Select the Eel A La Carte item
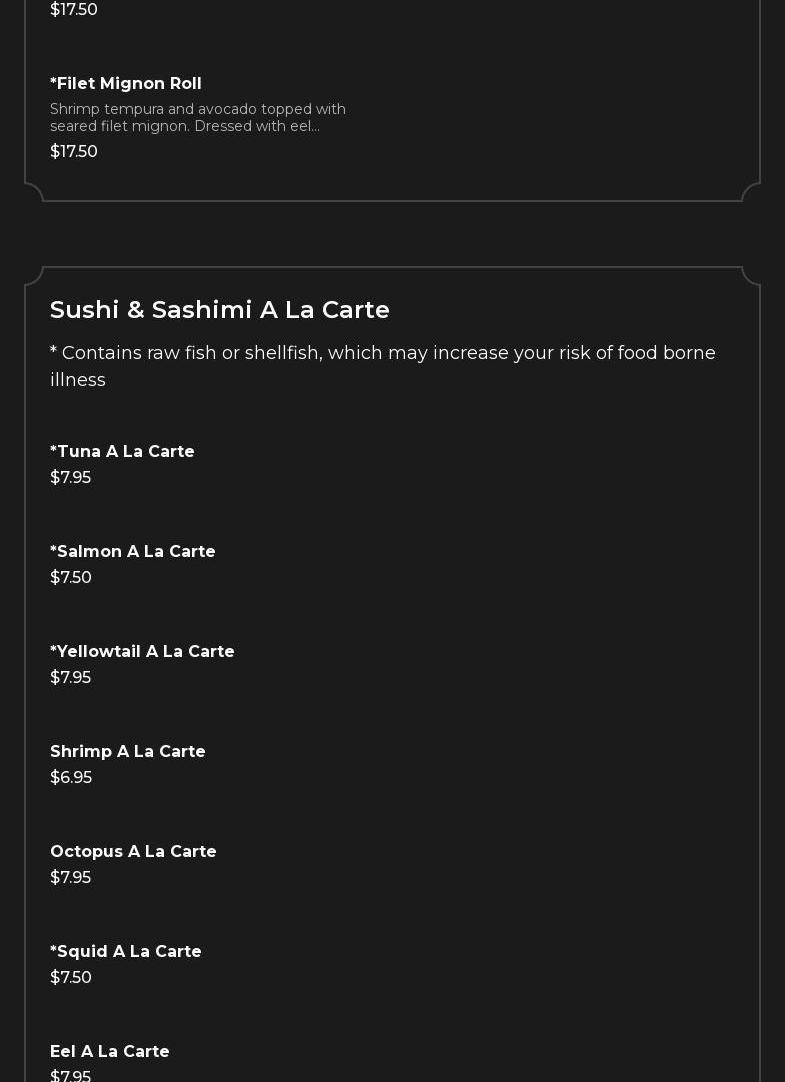785x1082 pixels. [110, 1052]
